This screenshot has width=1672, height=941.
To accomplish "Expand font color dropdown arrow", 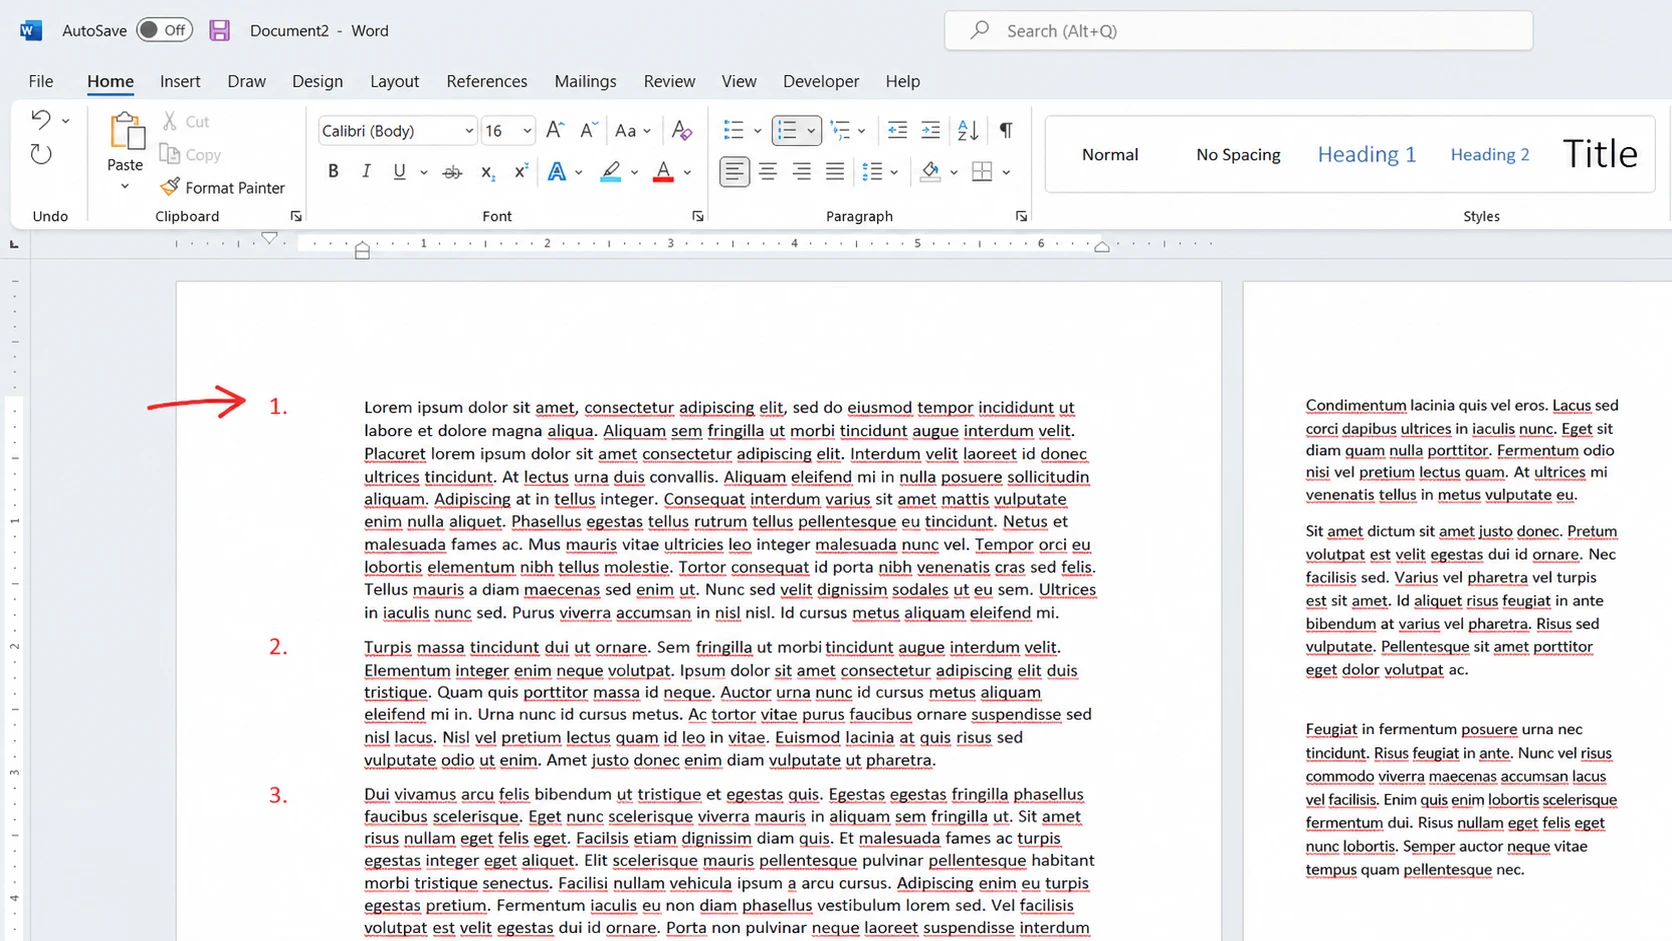I will pyautogui.click(x=688, y=173).
